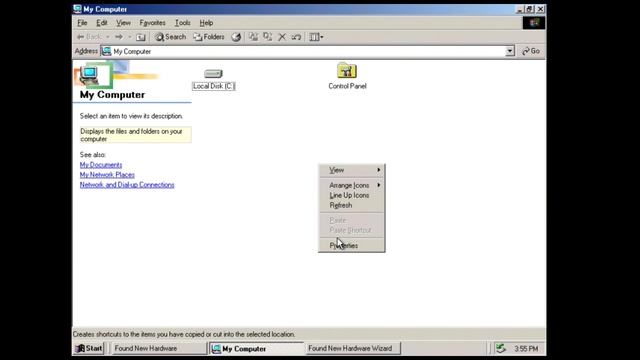Open the Help menu
Screen dimensions: 640x360
click(206, 23)
